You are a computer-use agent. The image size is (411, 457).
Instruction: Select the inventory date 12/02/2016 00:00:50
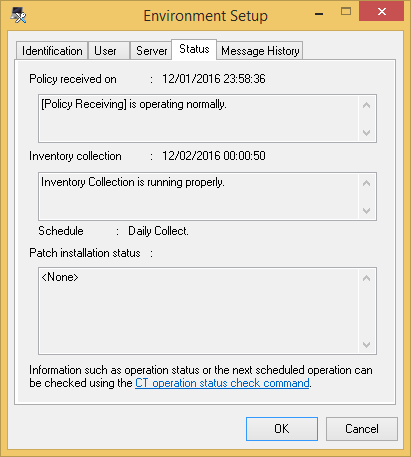click(214, 156)
